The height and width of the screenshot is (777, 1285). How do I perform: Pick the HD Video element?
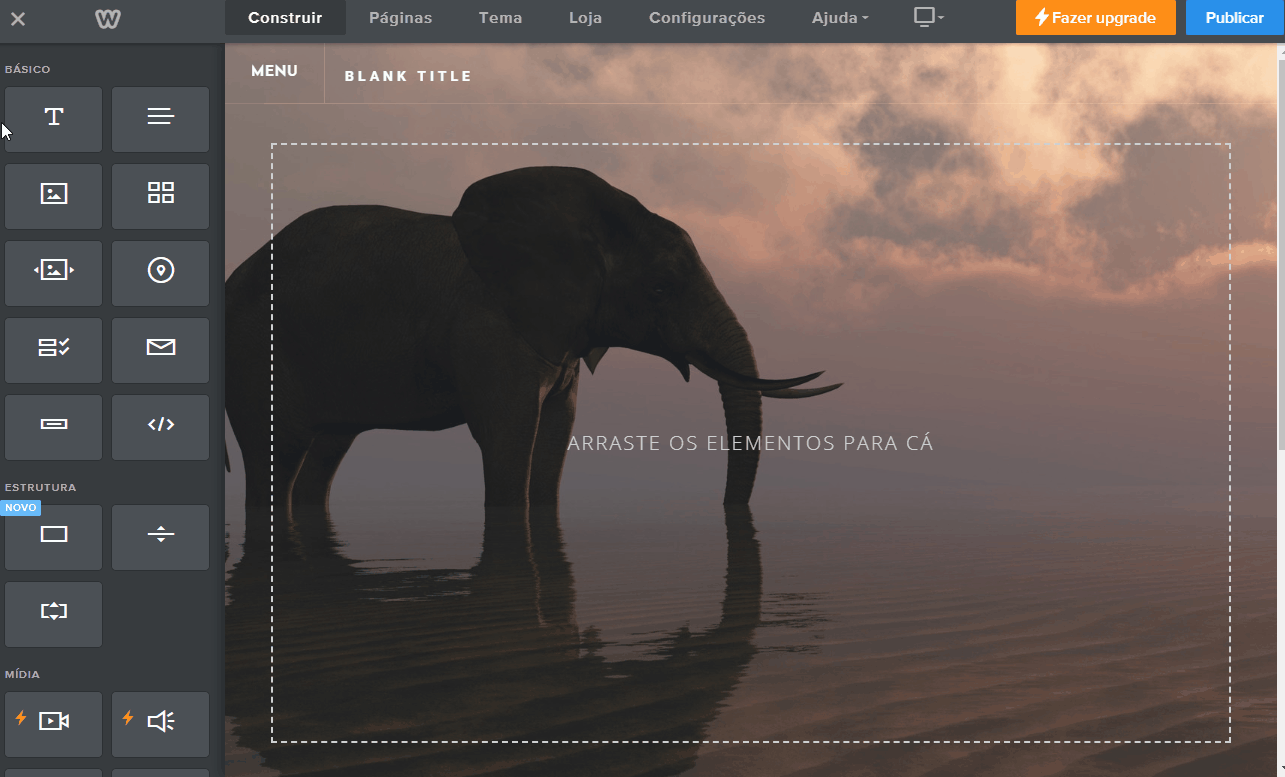54,724
